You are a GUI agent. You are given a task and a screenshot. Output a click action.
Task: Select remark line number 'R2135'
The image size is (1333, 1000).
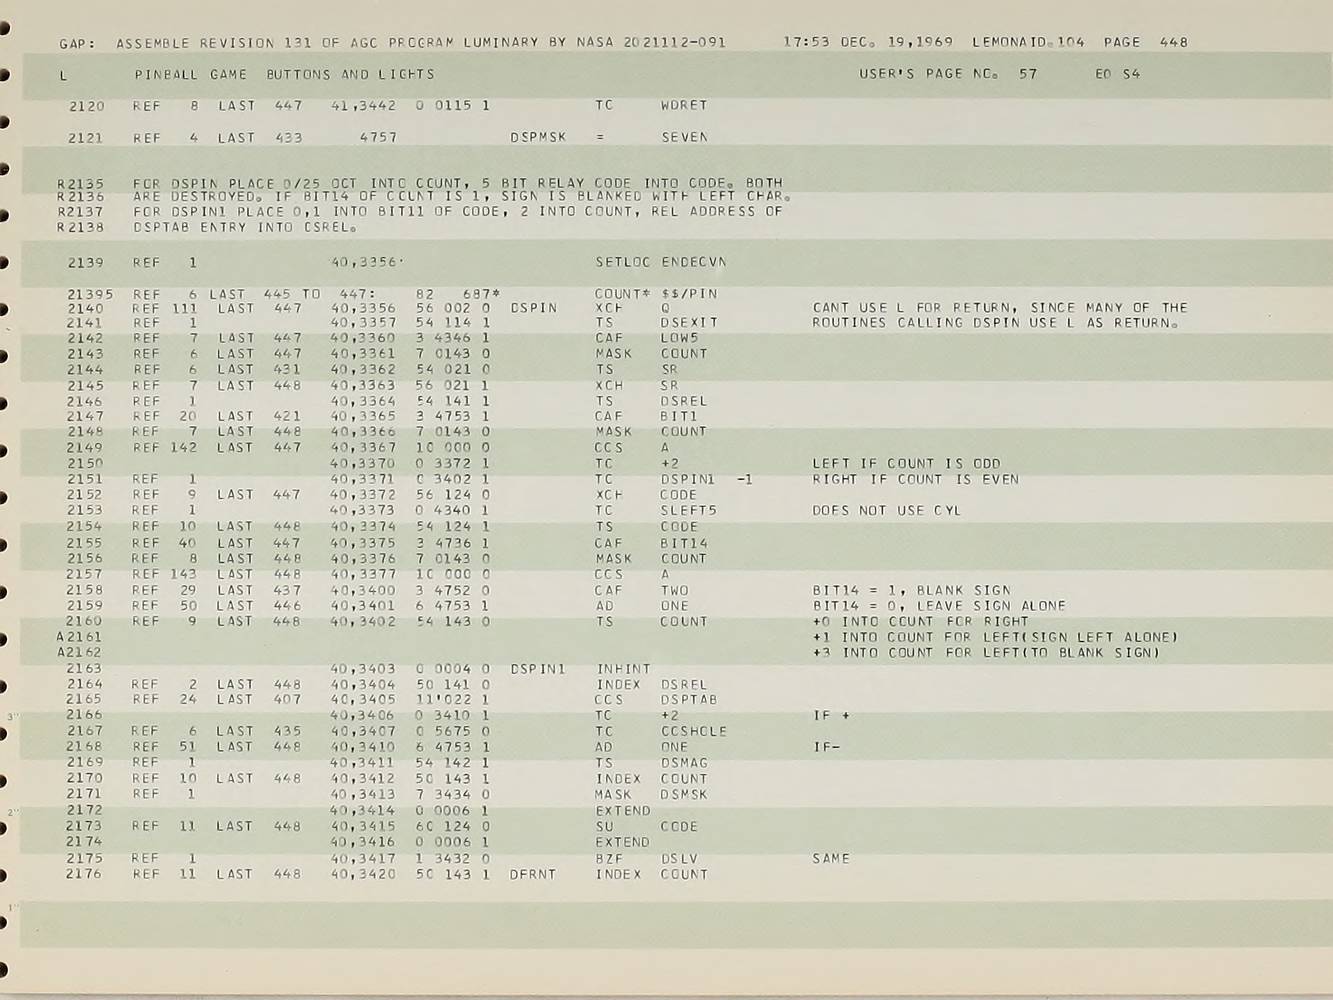pos(80,184)
